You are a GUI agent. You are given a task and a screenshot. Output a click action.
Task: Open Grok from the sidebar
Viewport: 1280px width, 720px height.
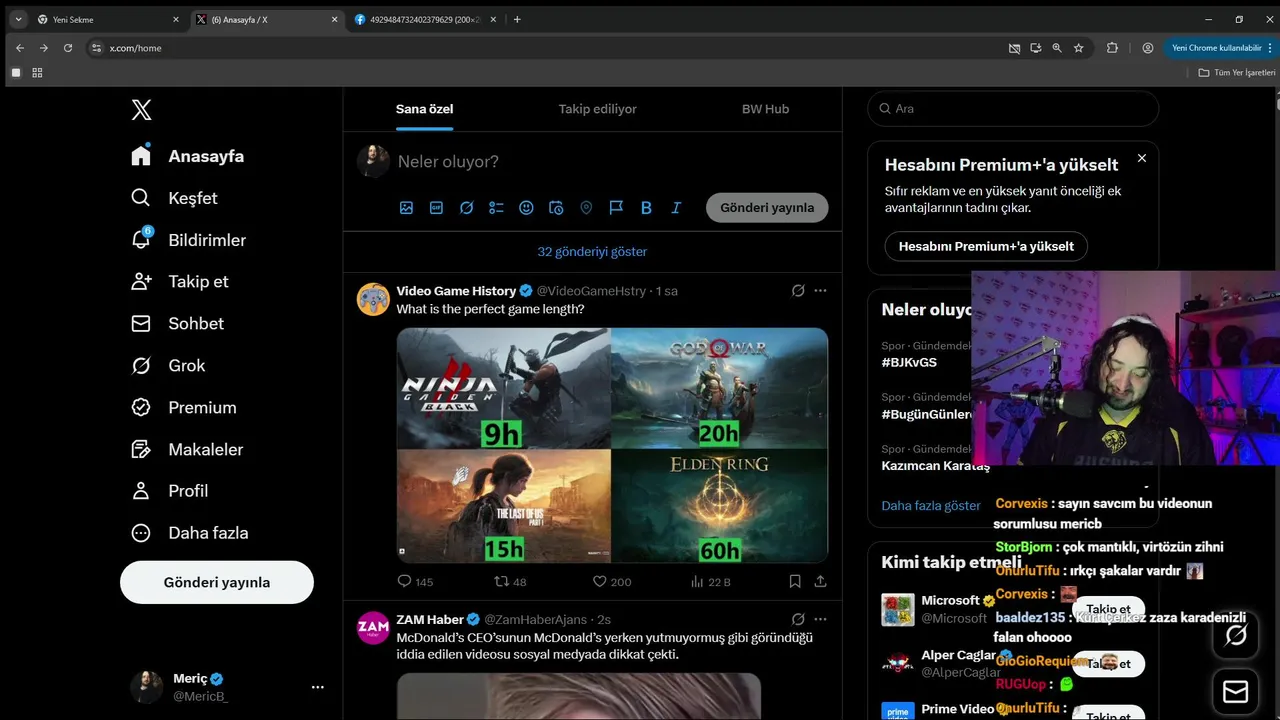[x=168, y=366]
